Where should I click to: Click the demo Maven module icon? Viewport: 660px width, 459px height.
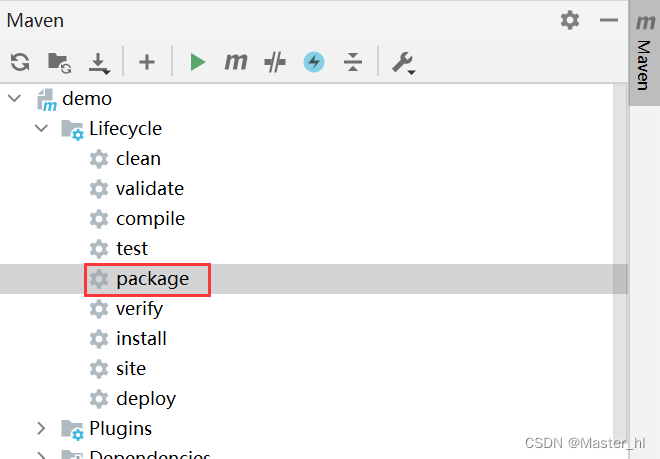47,100
